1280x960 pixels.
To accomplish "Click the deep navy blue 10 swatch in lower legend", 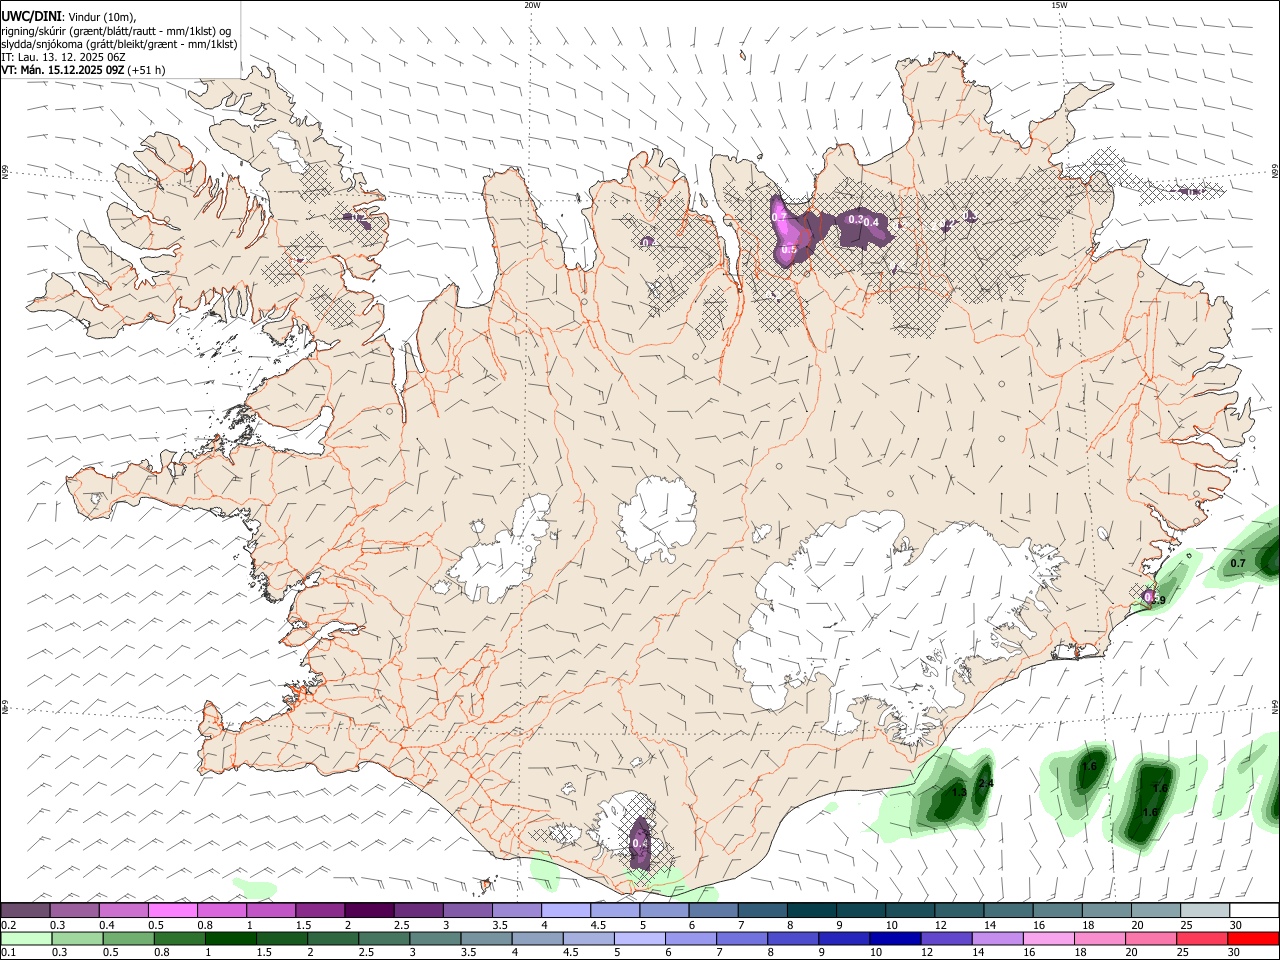I will click(894, 939).
